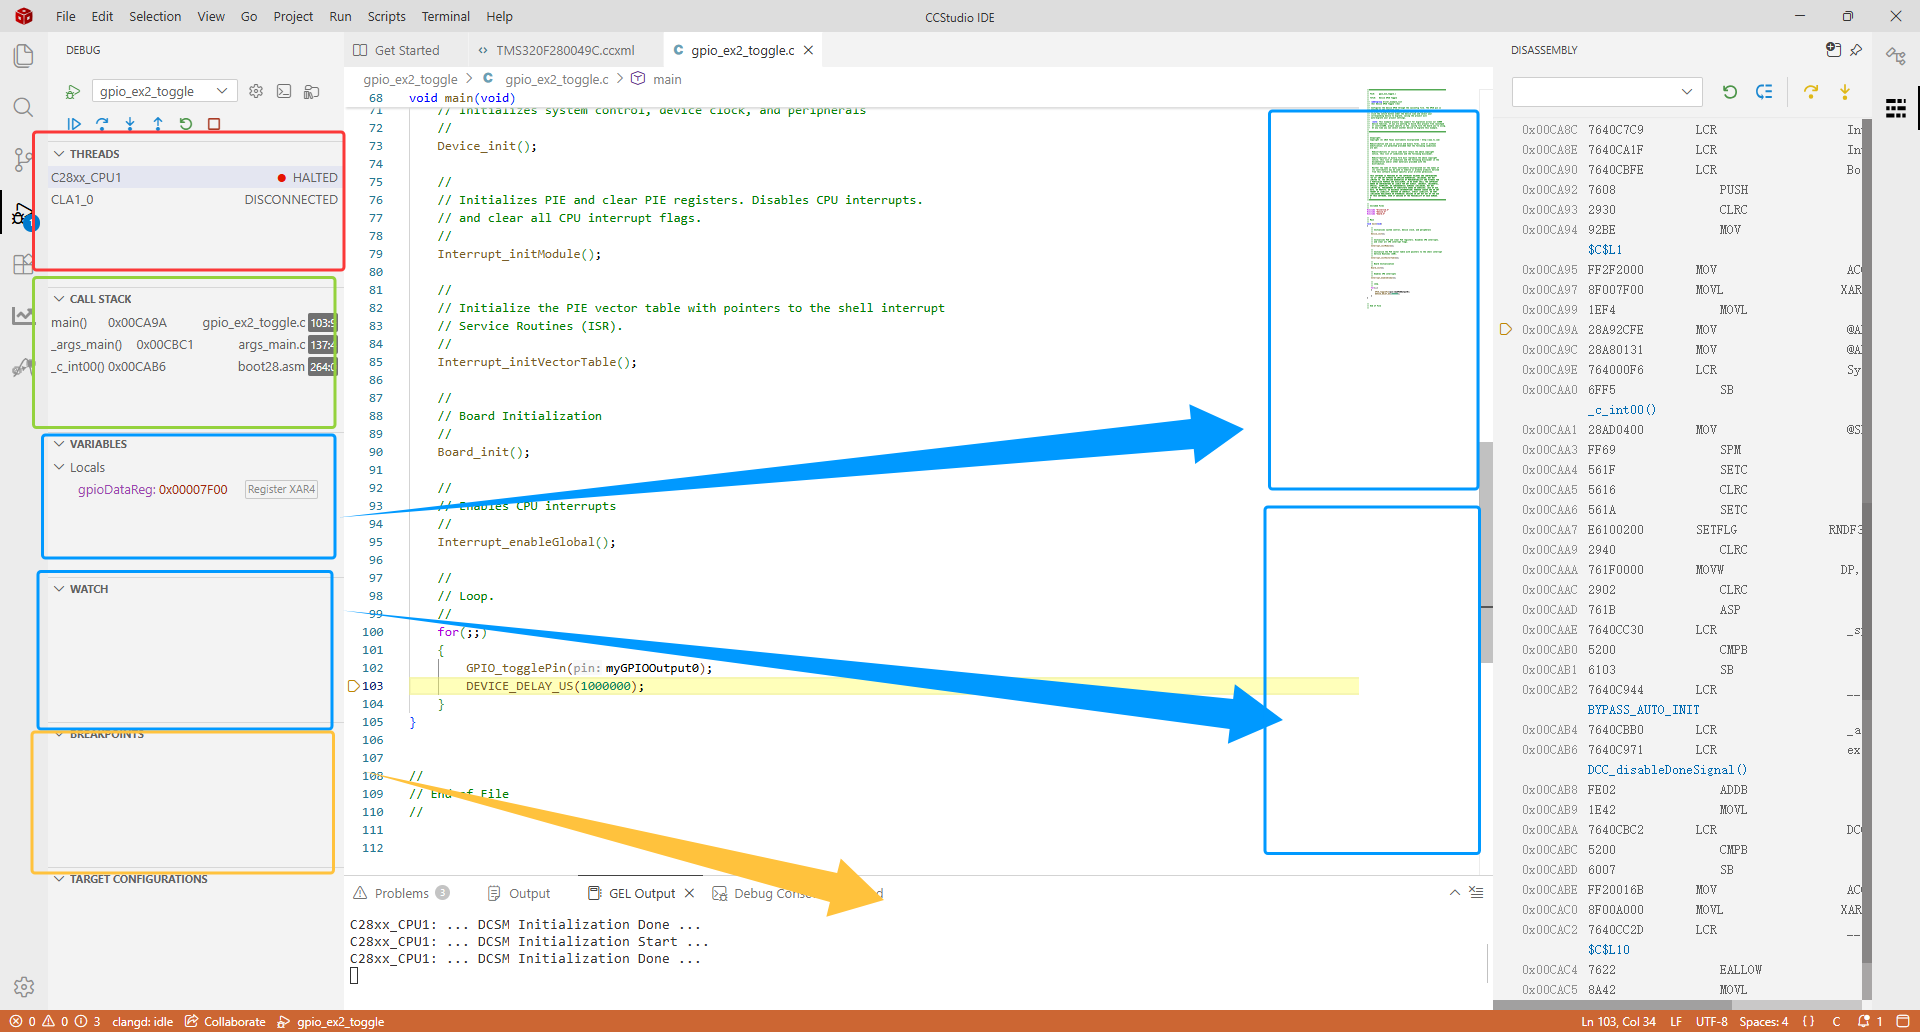Image resolution: width=1920 pixels, height=1032 pixels.
Task: Select the main() call stack frame
Action: (x=194, y=322)
